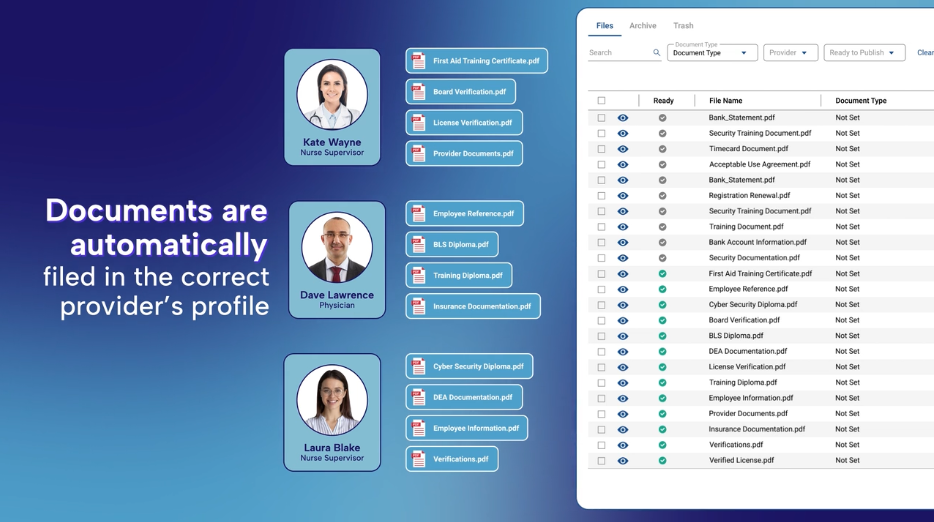Click eye icon for Security Training Document.pdf
Image resolution: width=934 pixels, height=522 pixels.
coord(623,133)
